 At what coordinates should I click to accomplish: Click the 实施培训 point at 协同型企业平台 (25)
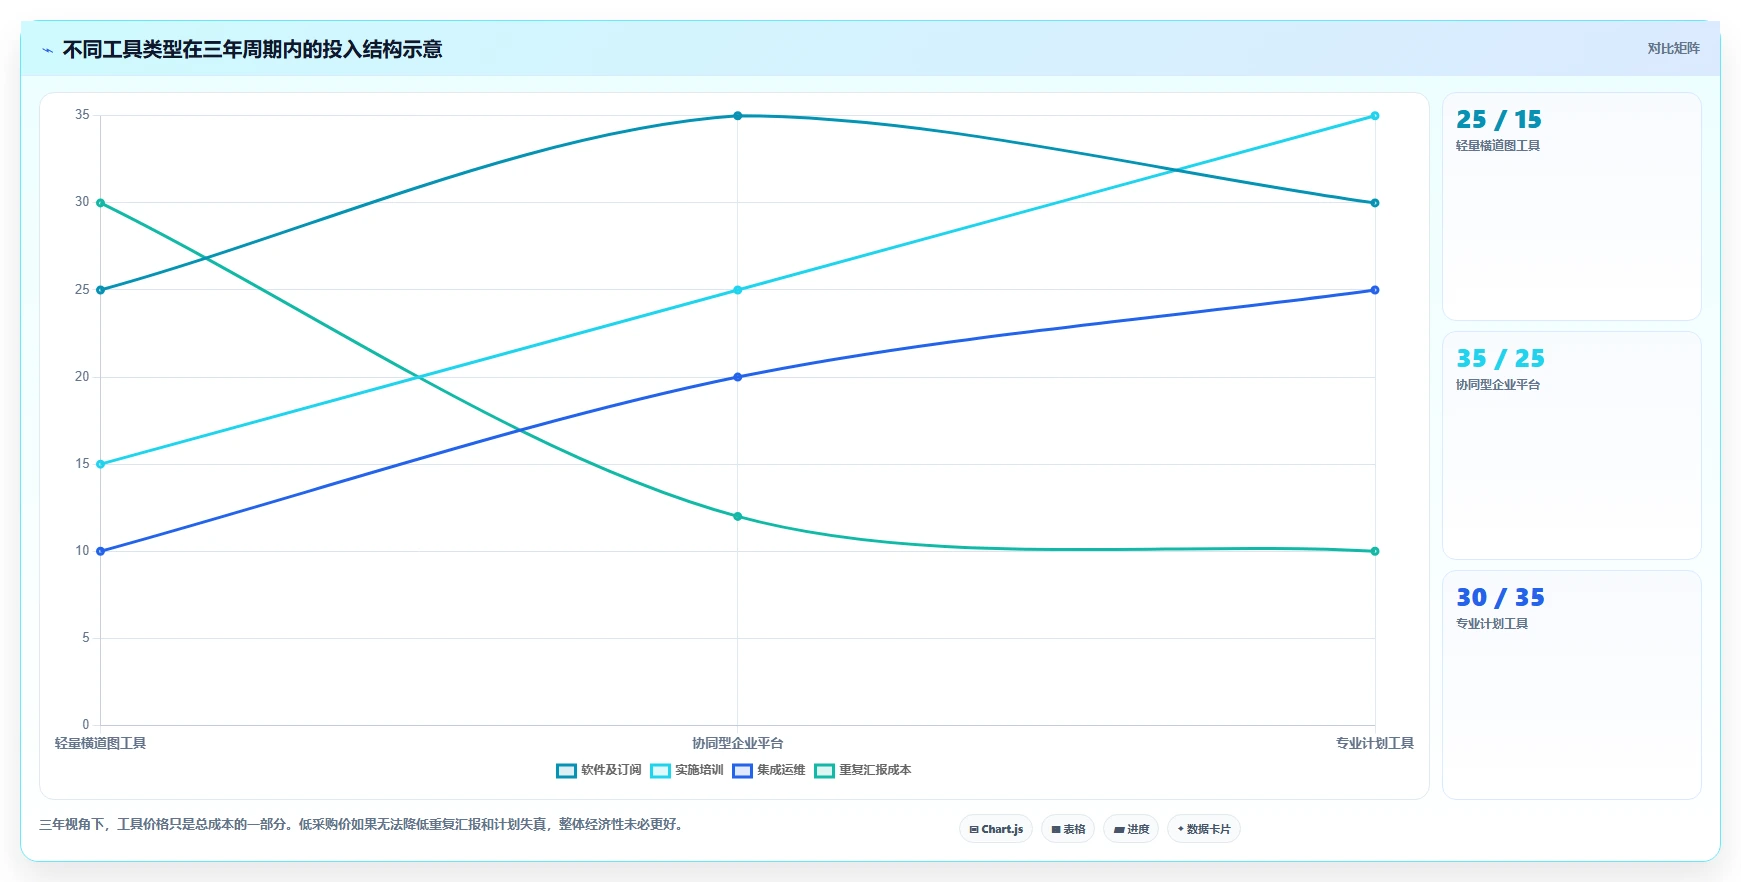click(738, 290)
